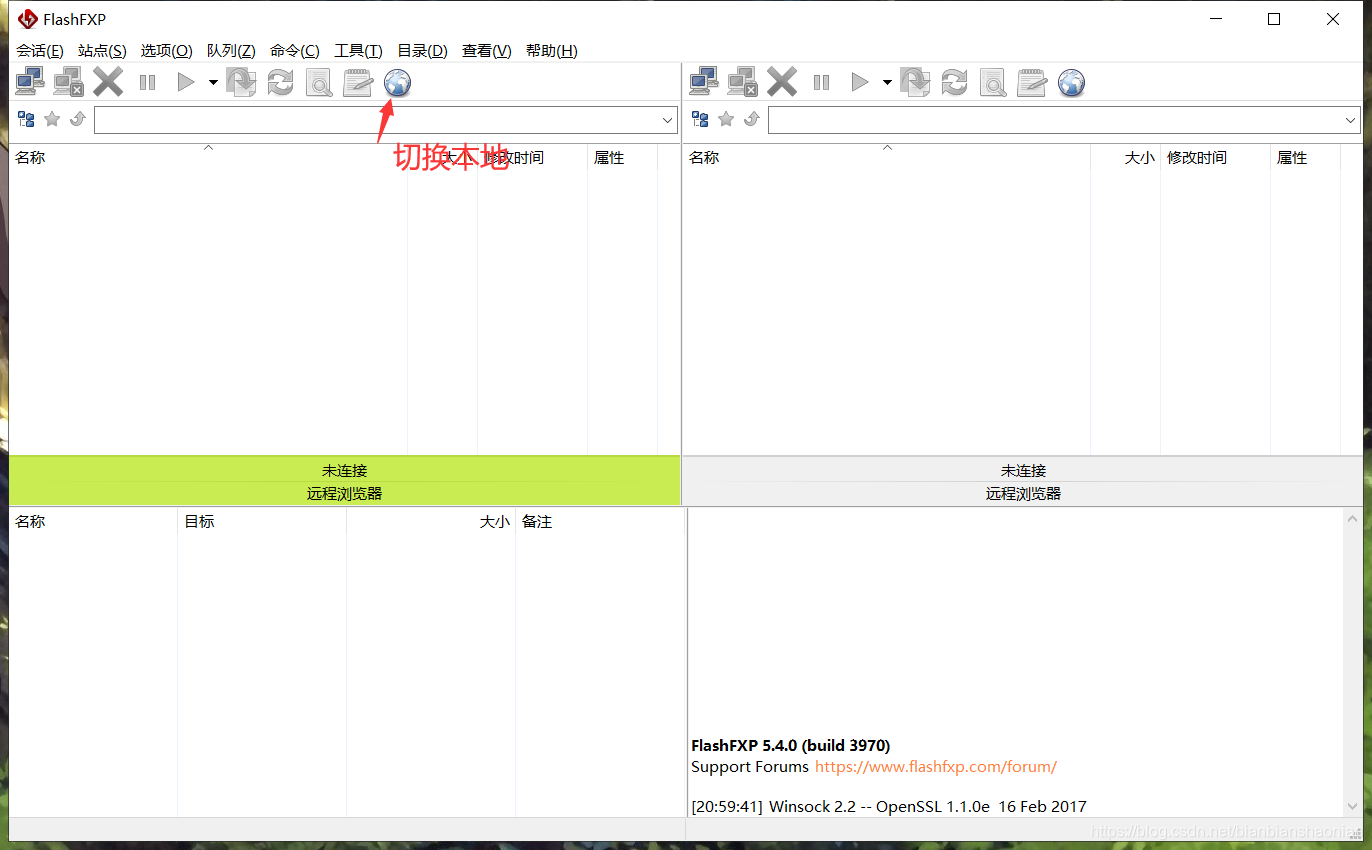Click the transfer documents icon in left toolbar
The width and height of the screenshot is (1372, 850).
coord(241,82)
